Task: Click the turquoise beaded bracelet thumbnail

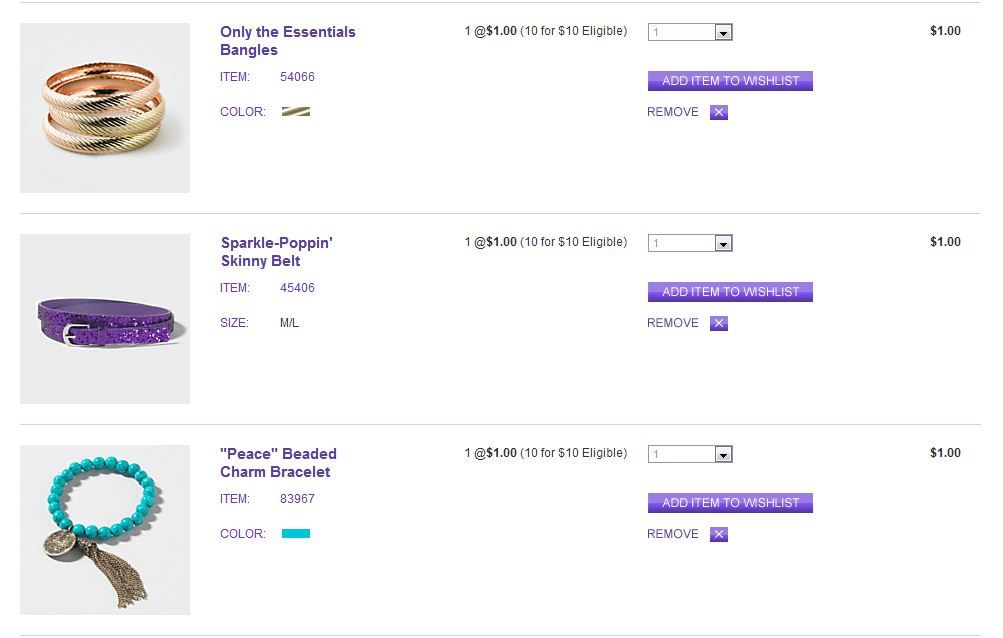Action: (x=105, y=530)
